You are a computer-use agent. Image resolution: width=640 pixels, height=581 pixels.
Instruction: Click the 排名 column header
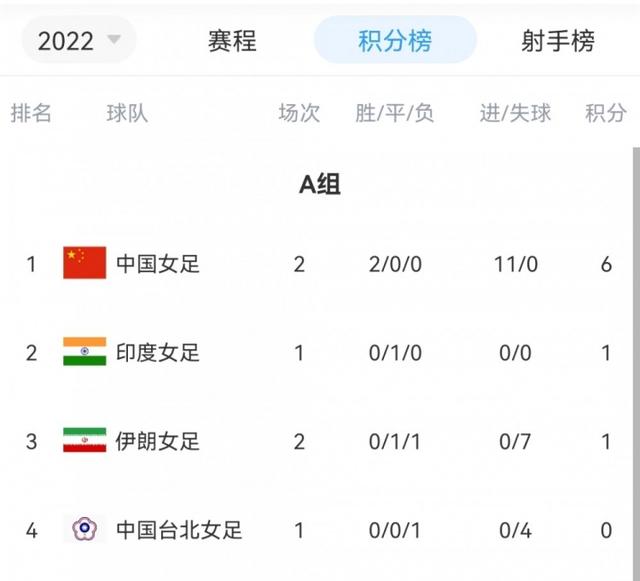(x=31, y=113)
